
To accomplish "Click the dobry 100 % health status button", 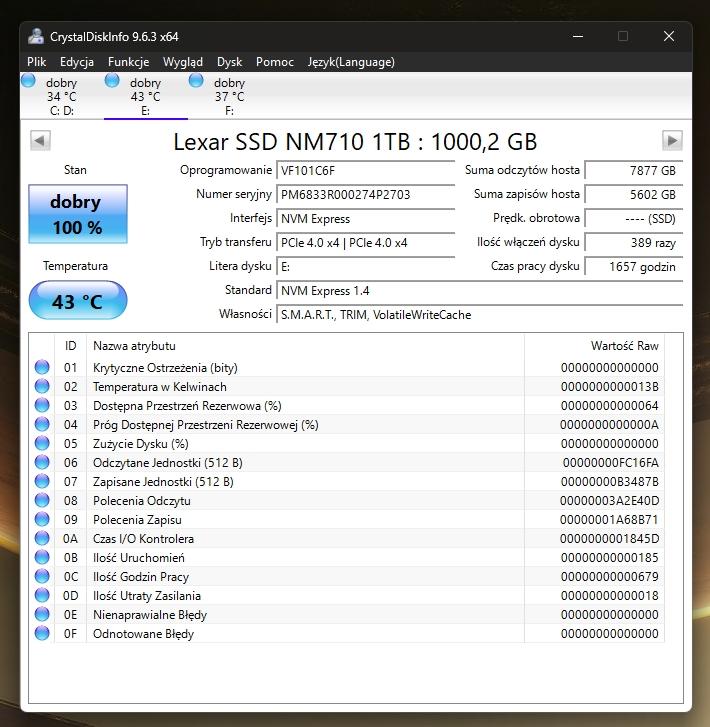I will [x=77, y=214].
